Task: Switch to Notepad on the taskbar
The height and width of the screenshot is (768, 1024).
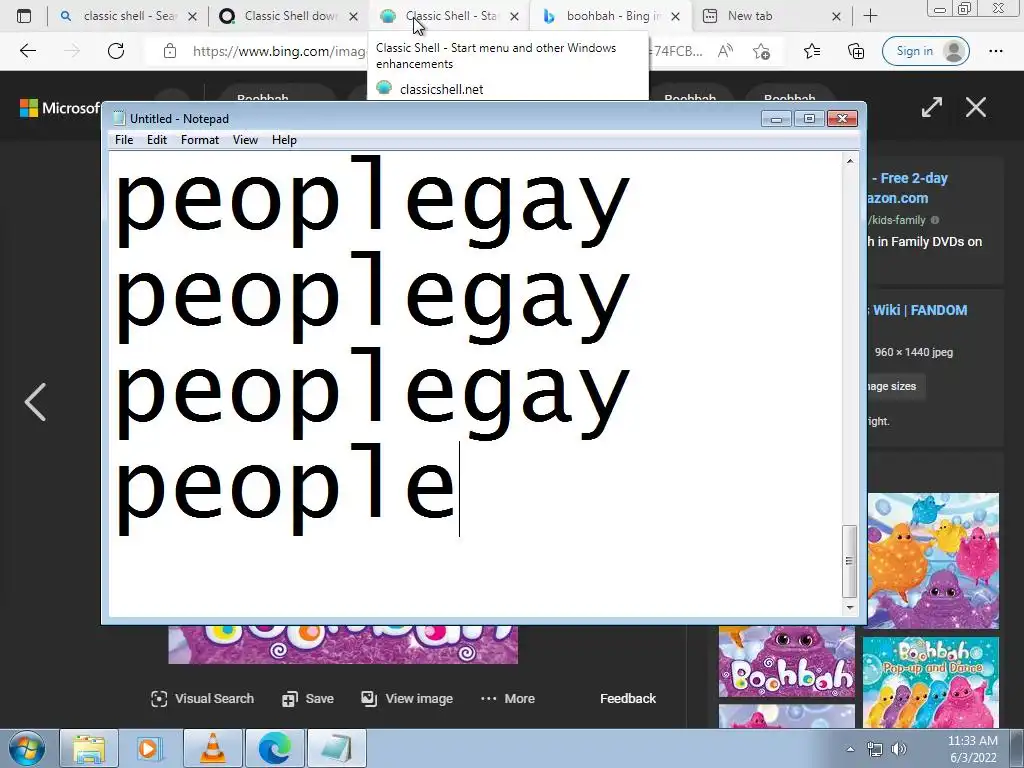Action: (337, 748)
